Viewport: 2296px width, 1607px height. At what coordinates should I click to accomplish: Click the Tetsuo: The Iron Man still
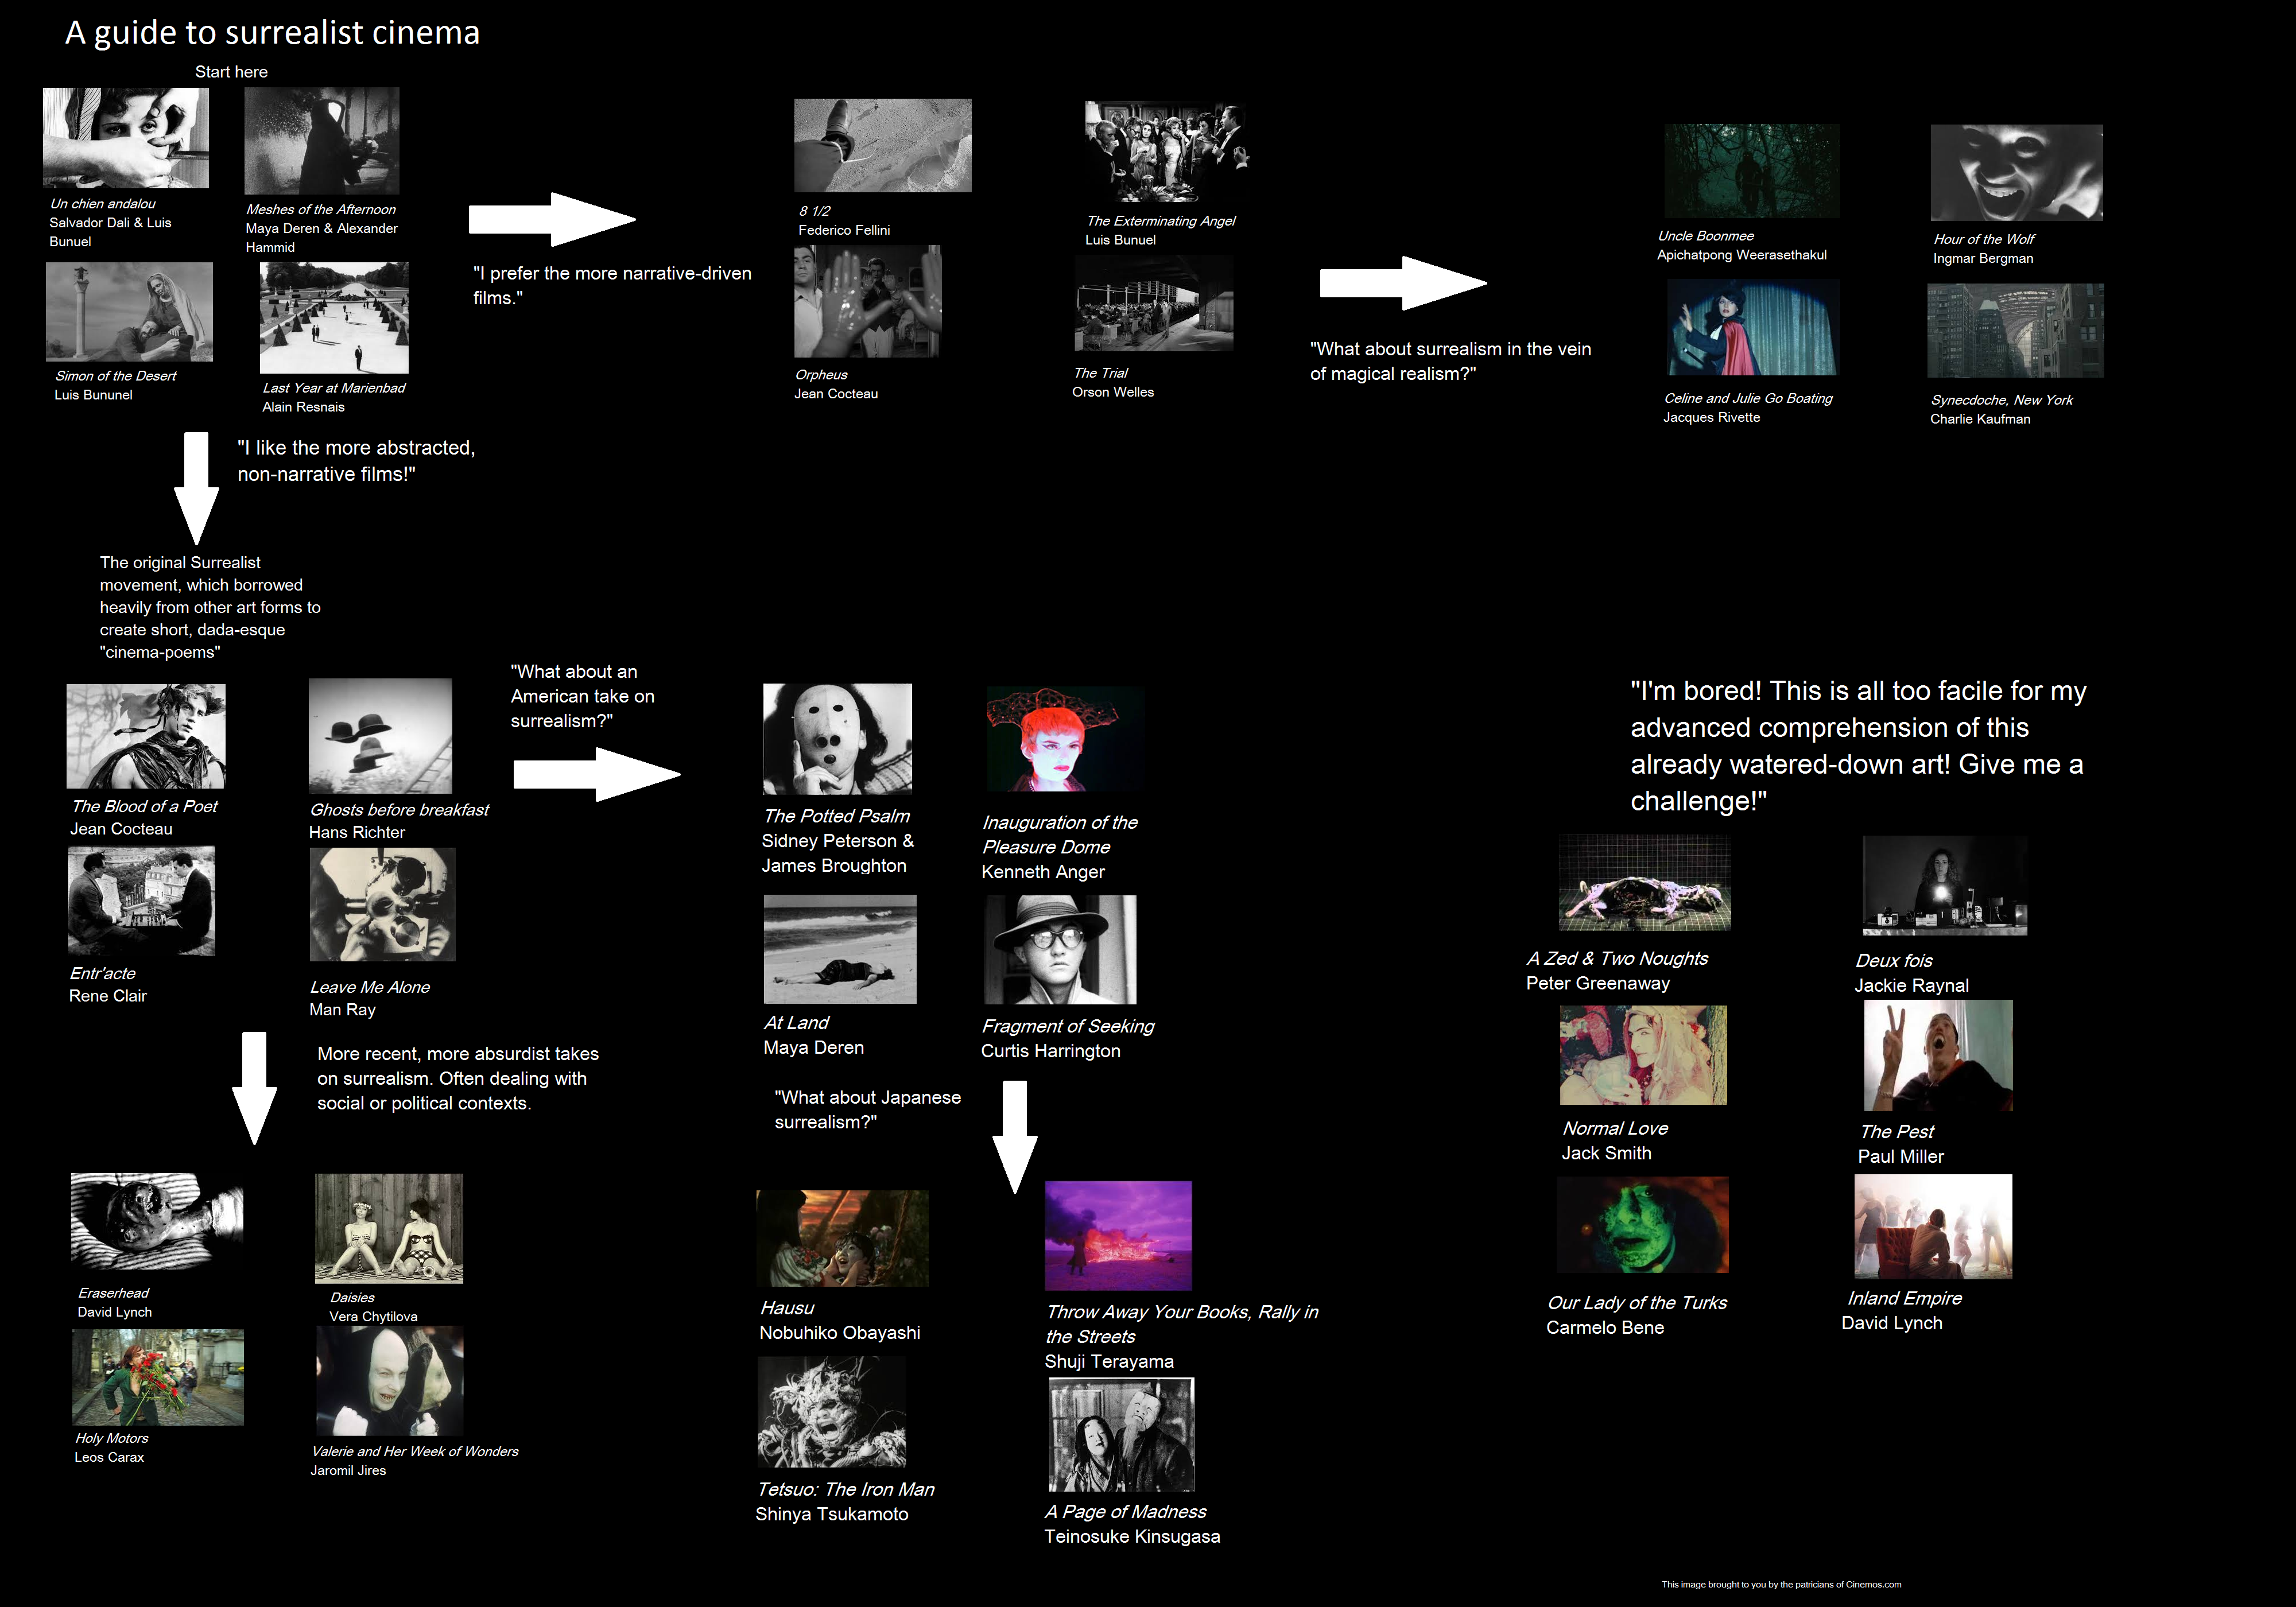click(x=832, y=1412)
